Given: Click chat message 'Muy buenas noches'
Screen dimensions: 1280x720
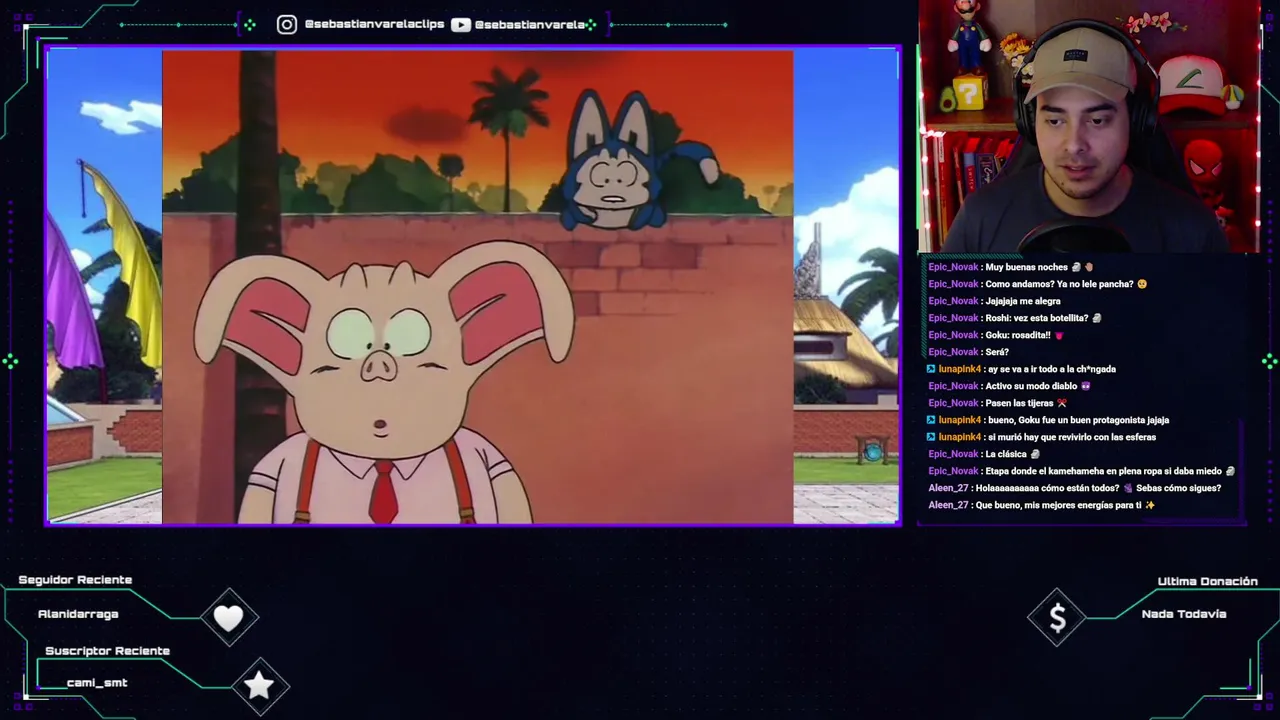Looking at the screenshot, I should tap(1011, 267).
